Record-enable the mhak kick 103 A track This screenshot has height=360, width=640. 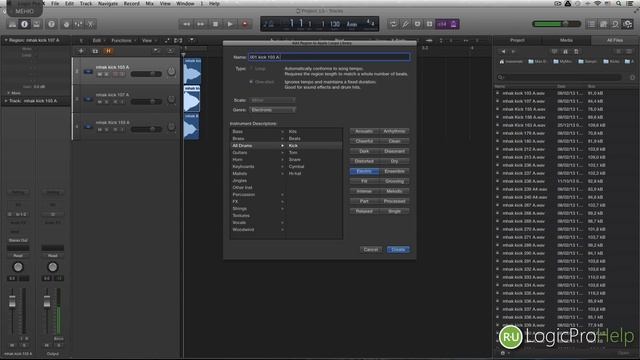click(x=115, y=74)
